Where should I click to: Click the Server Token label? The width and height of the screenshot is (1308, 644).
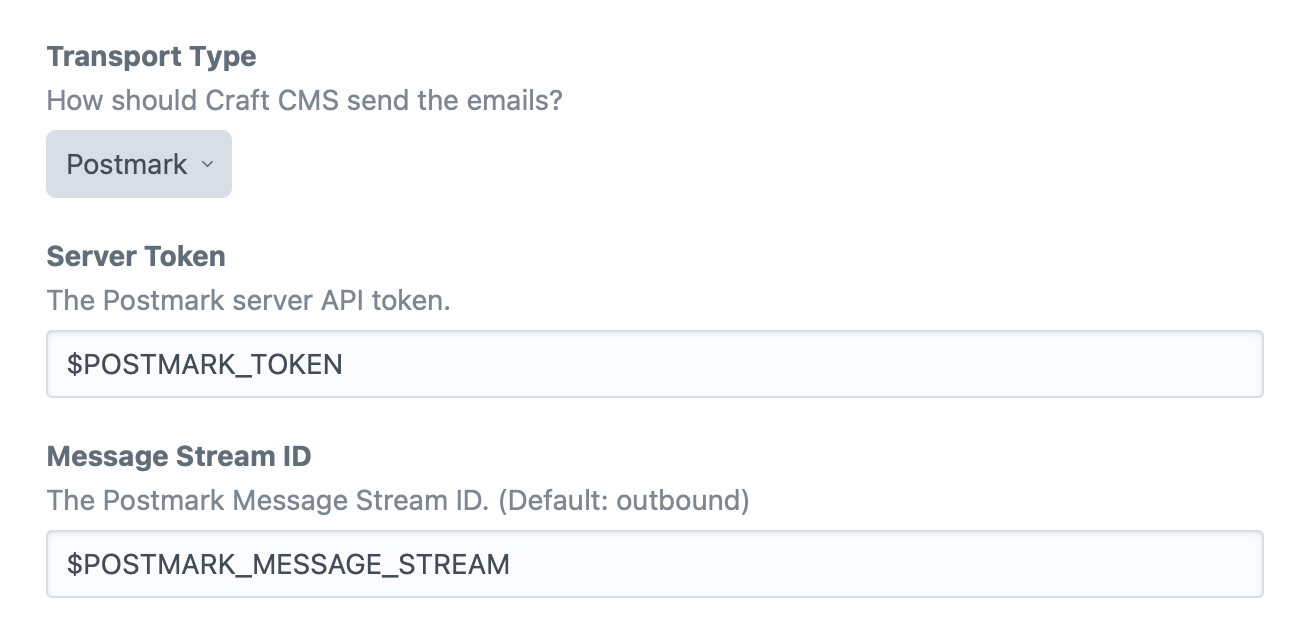point(136,256)
